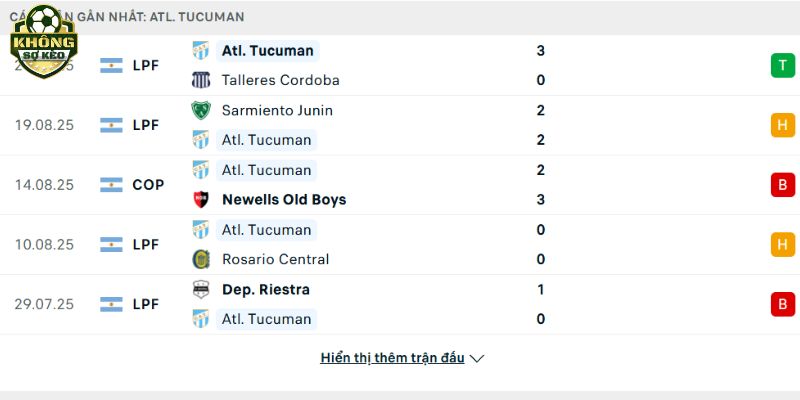
Task: Open the Hiển thị thêm trận đấu link
Action: [392, 358]
